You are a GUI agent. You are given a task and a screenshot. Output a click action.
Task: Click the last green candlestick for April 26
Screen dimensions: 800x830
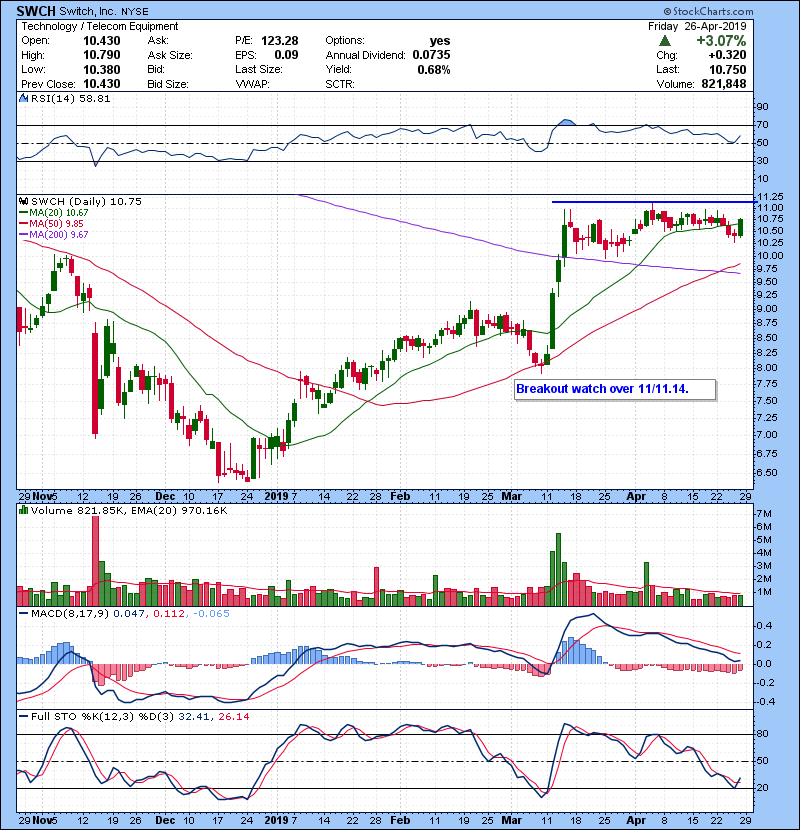click(x=741, y=228)
